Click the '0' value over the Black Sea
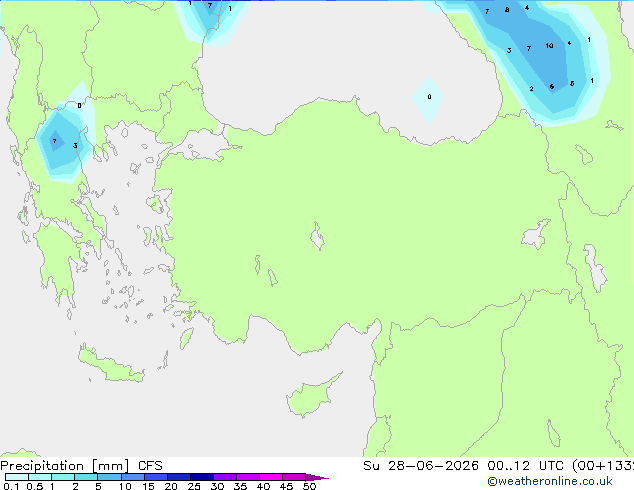This screenshot has width=634, height=490. click(429, 97)
